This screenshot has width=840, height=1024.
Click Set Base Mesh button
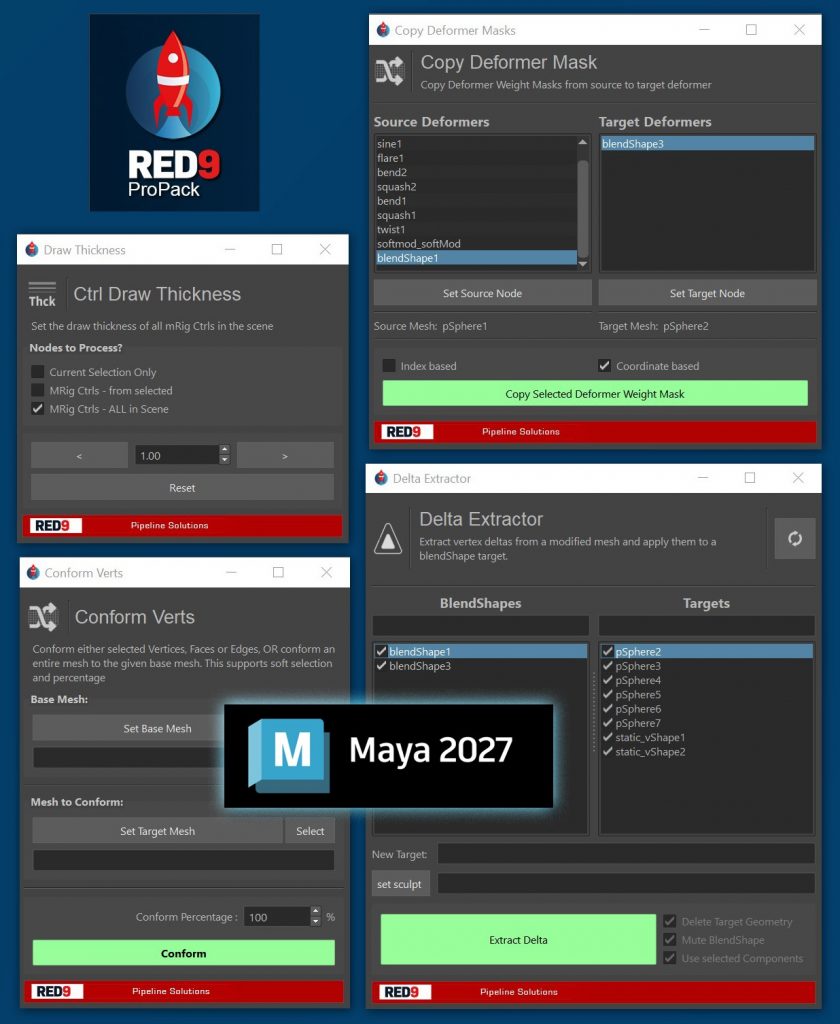point(157,728)
